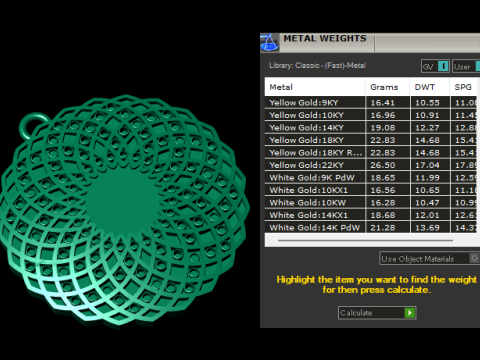Click the horizontal scrollbar under the table
Viewport: 480px width, 360px height.
tap(365, 240)
